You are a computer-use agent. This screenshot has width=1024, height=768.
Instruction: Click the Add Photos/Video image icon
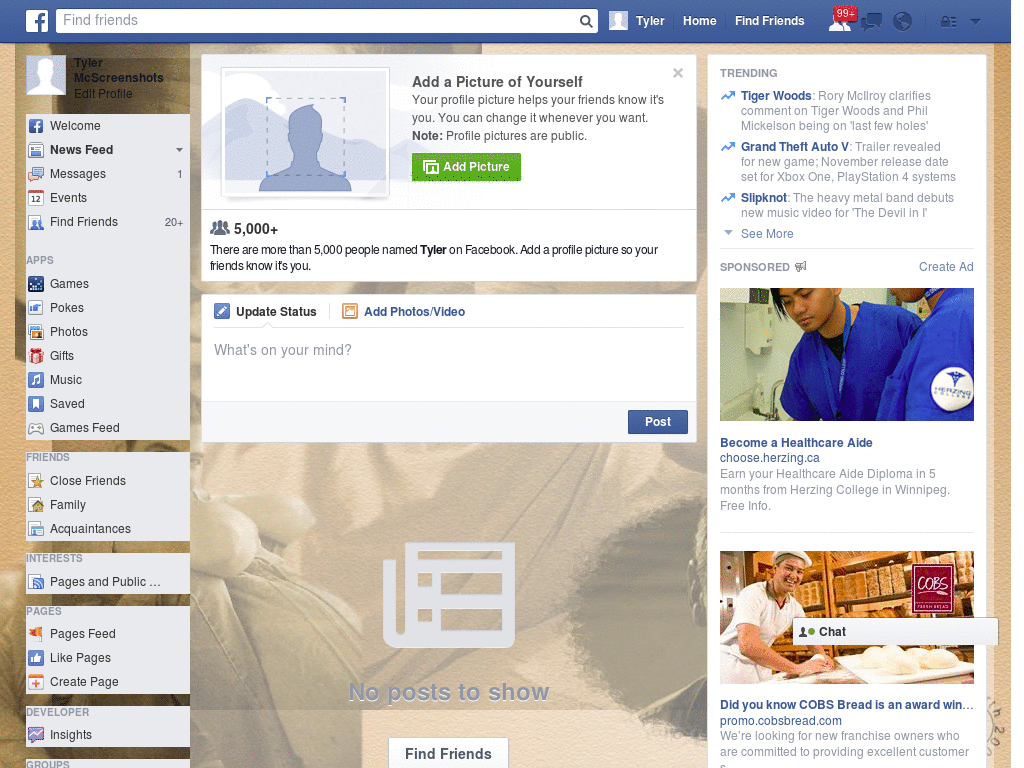coord(350,312)
